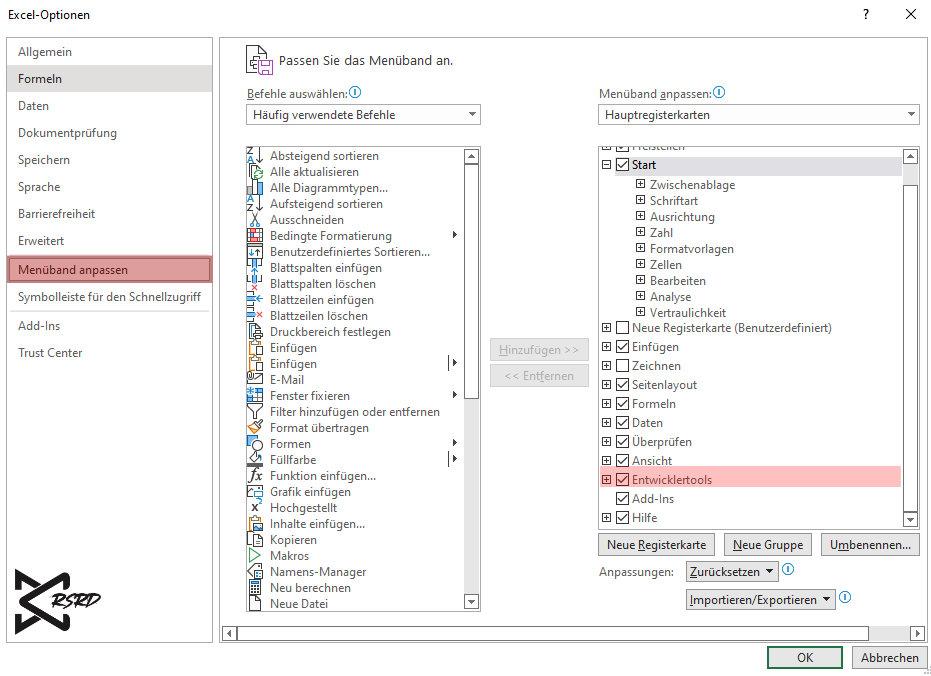Select the Ausschneiden scissors icon
Image resolution: width=931 pixels, height=676 pixels.
[x=254, y=220]
